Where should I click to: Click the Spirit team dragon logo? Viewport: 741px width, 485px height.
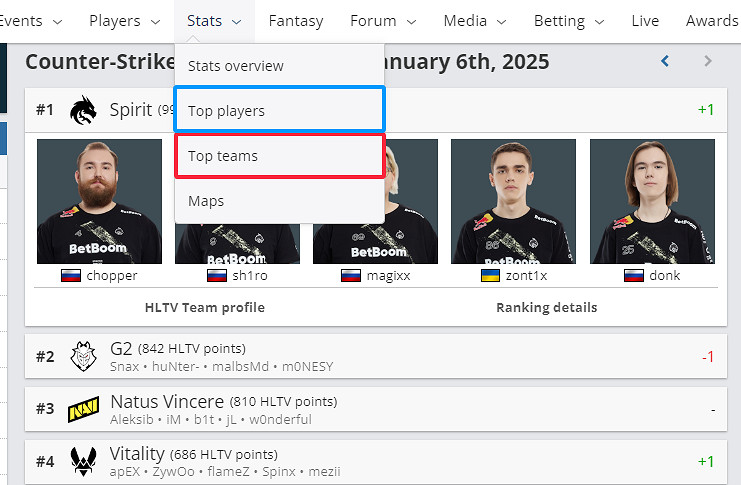85,110
